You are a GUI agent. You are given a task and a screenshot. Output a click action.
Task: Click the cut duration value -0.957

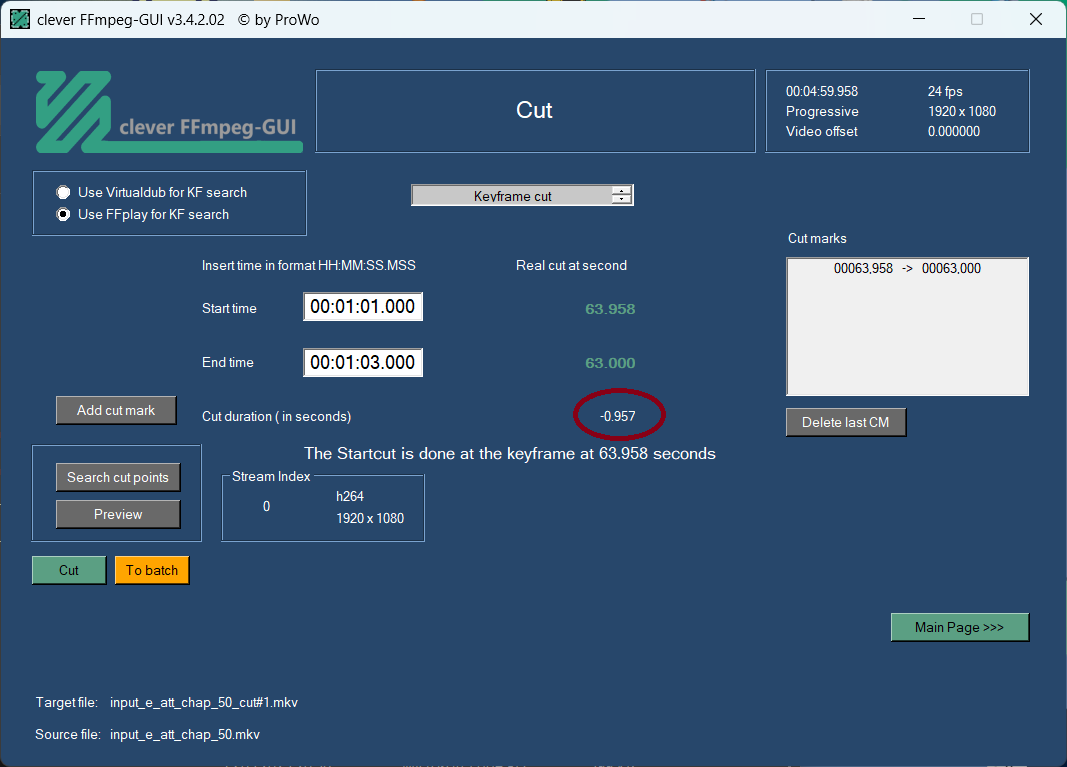[618, 416]
